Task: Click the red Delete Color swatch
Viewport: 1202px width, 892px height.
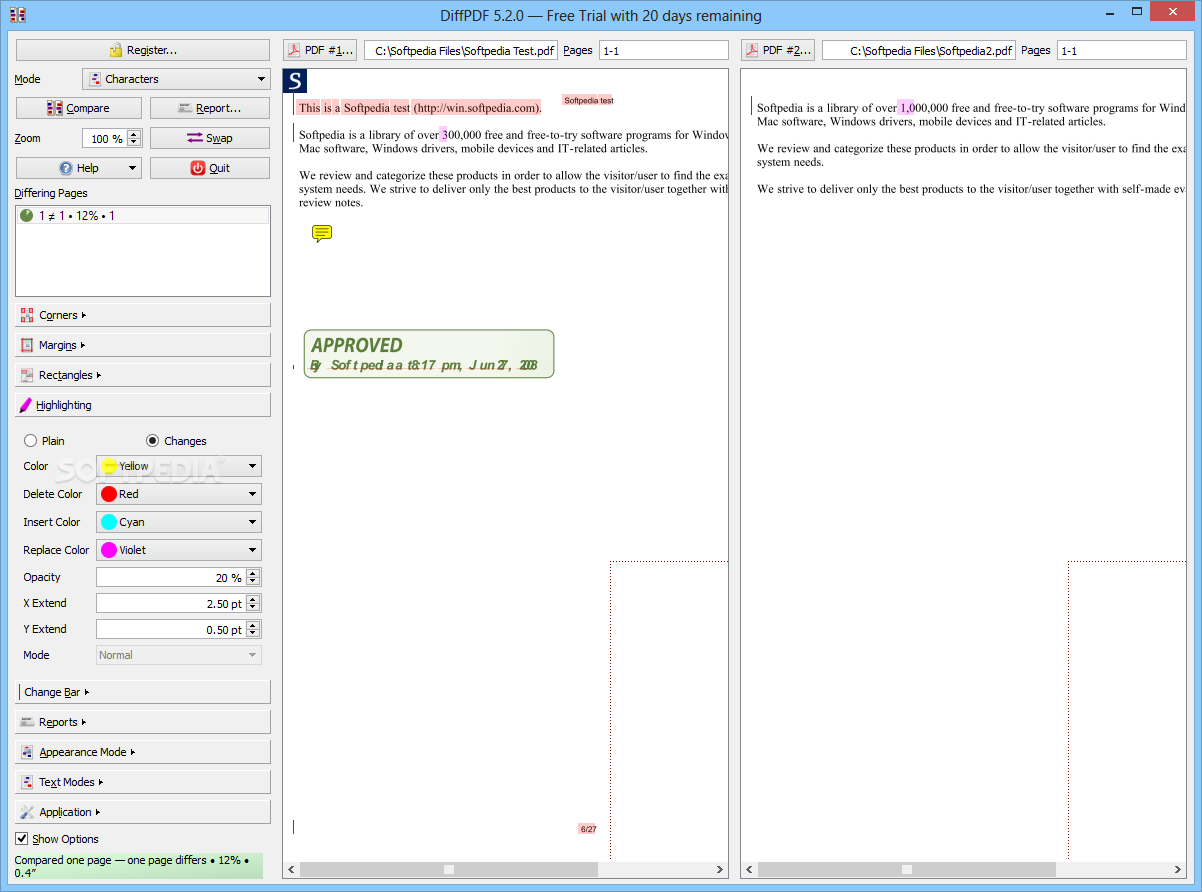Action: coord(109,494)
